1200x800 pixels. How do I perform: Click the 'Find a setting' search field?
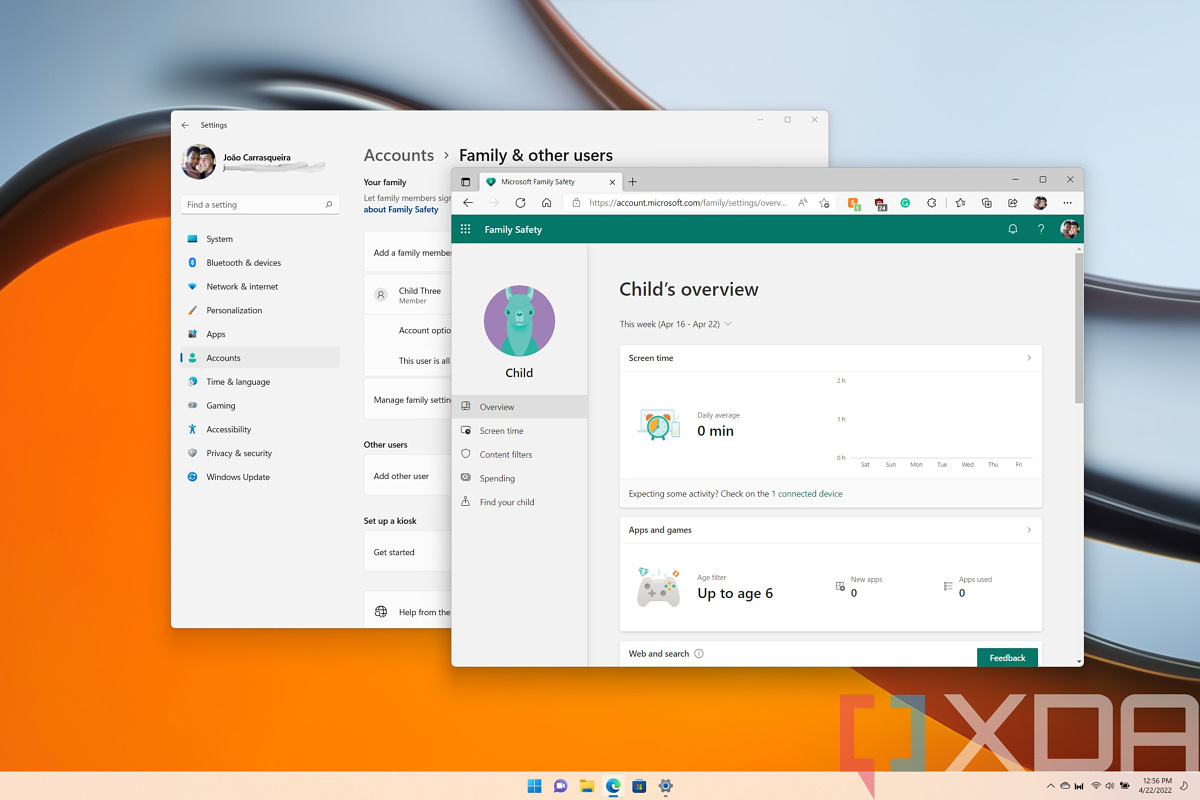260,204
